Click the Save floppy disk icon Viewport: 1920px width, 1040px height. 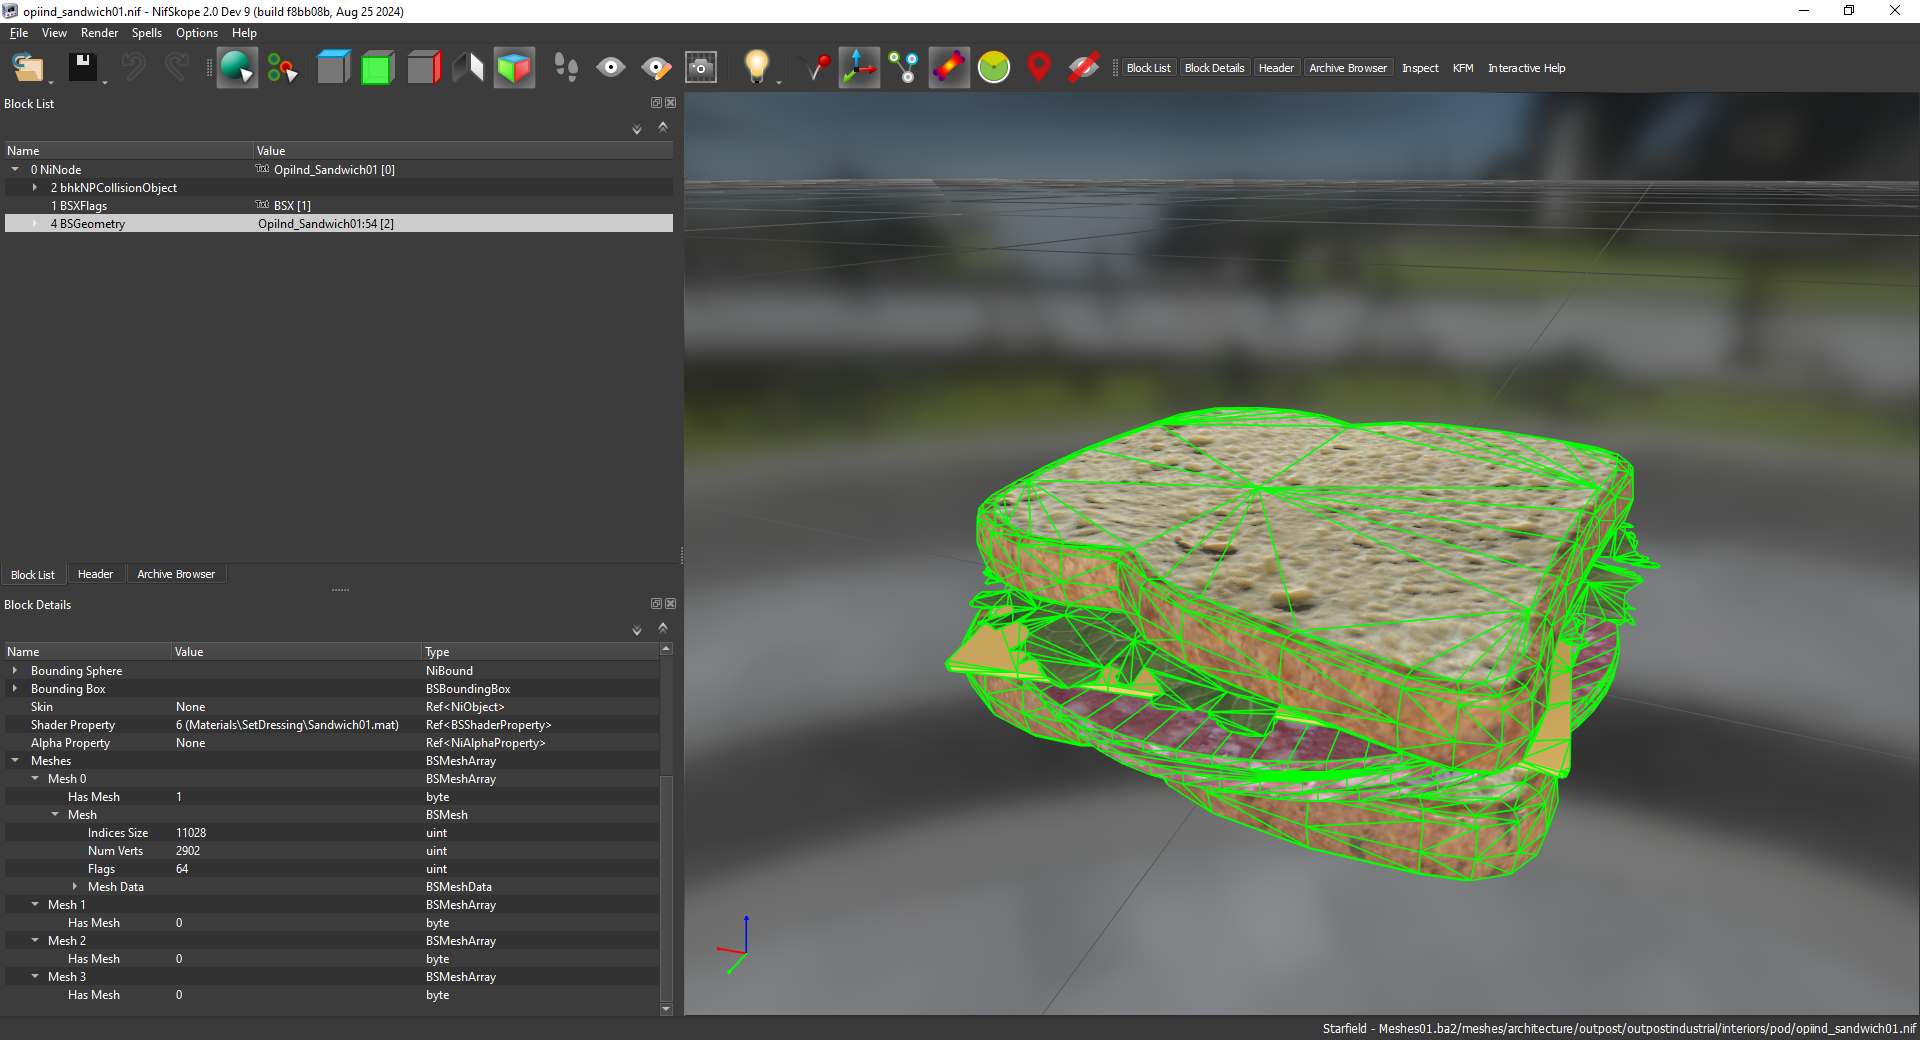[82, 68]
